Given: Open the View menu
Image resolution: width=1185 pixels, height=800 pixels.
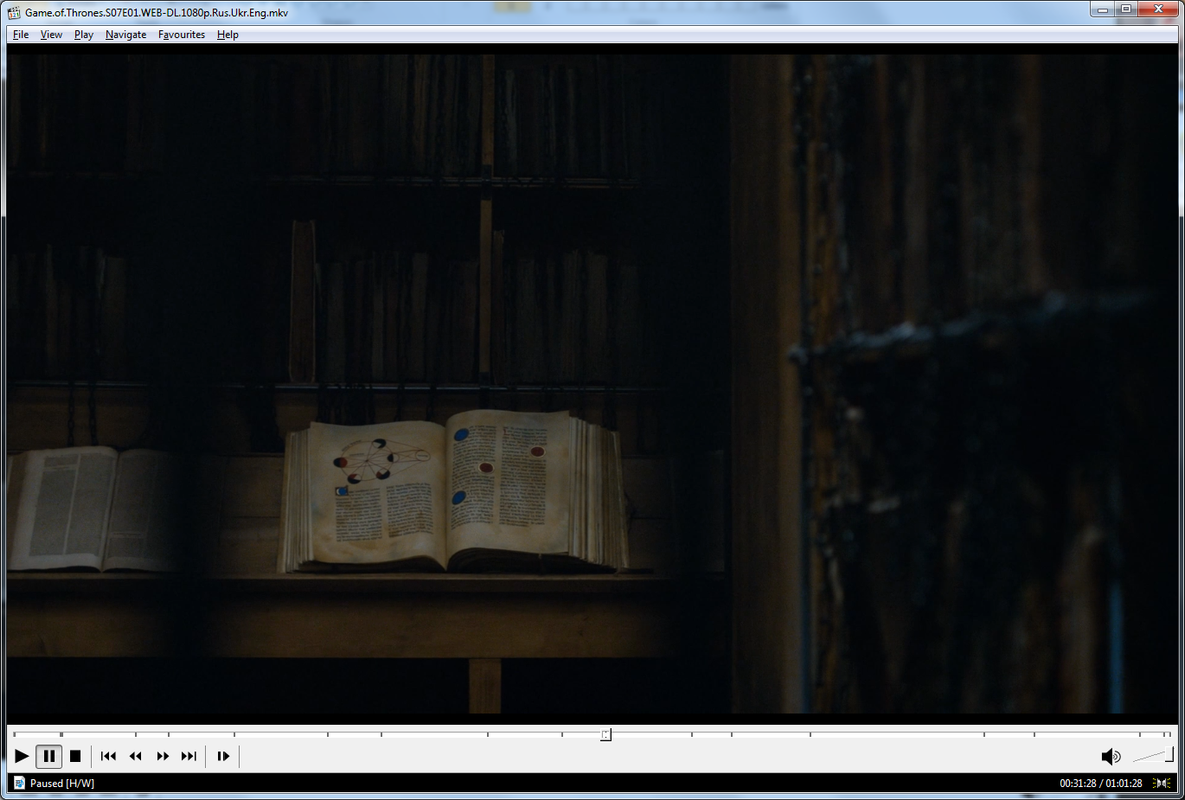Looking at the screenshot, I should coord(51,35).
